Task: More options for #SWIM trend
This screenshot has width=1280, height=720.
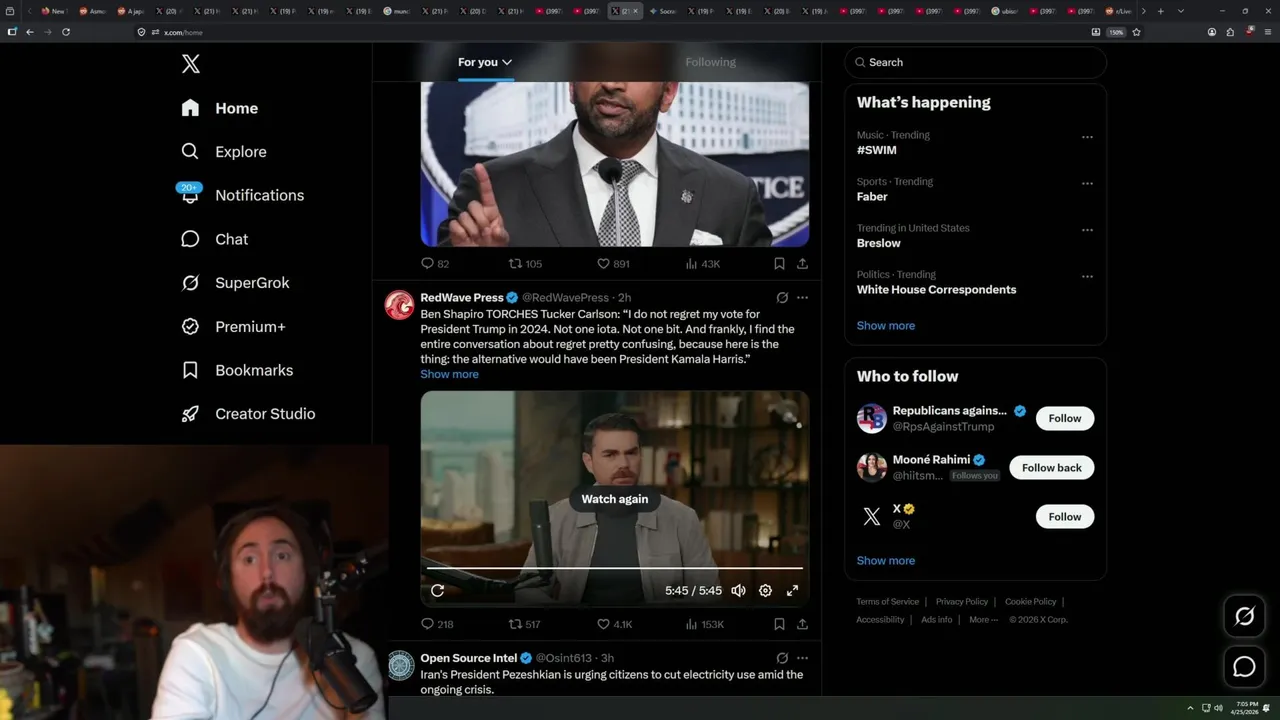Action: (x=1087, y=137)
